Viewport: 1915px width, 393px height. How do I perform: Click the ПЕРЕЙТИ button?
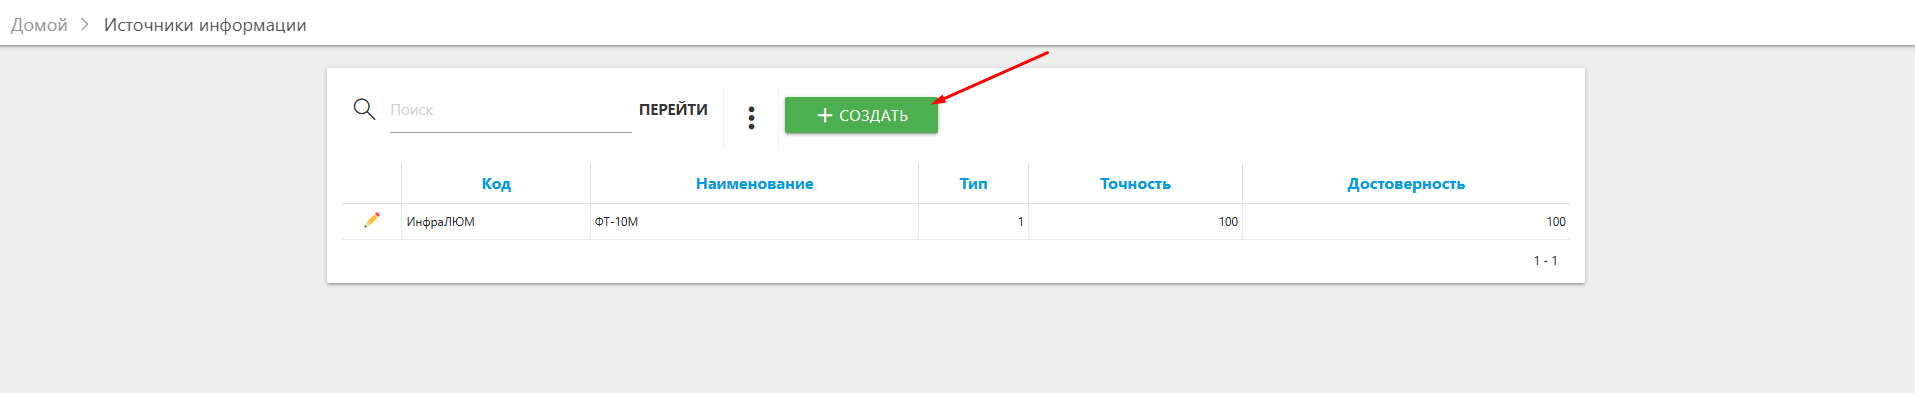click(673, 110)
